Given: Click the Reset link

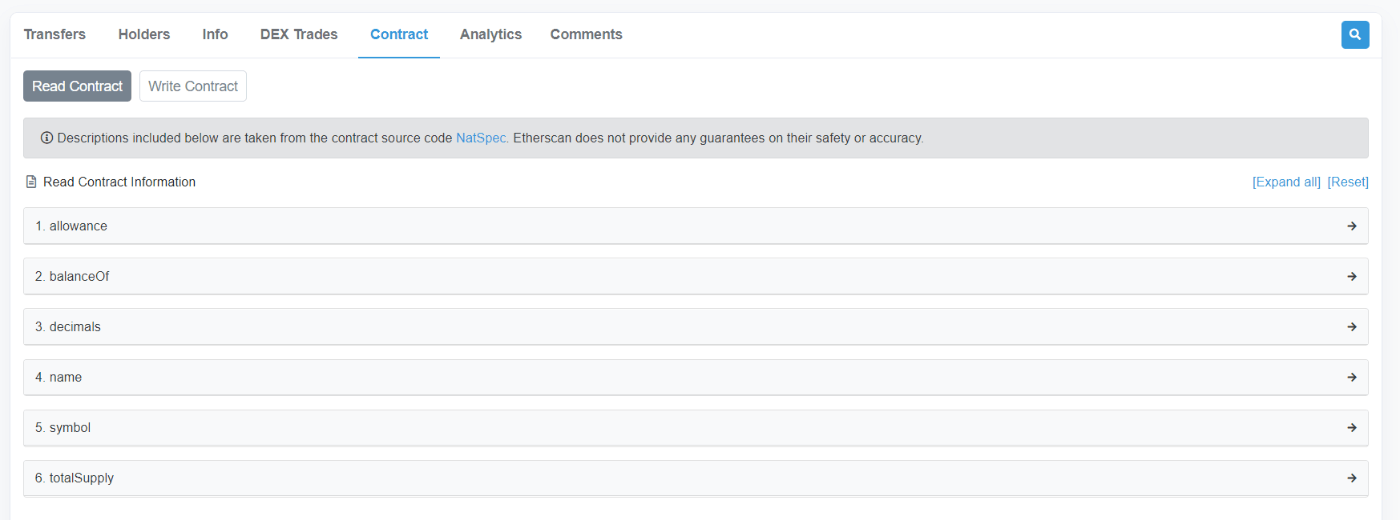Looking at the screenshot, I should point(1348,182).
